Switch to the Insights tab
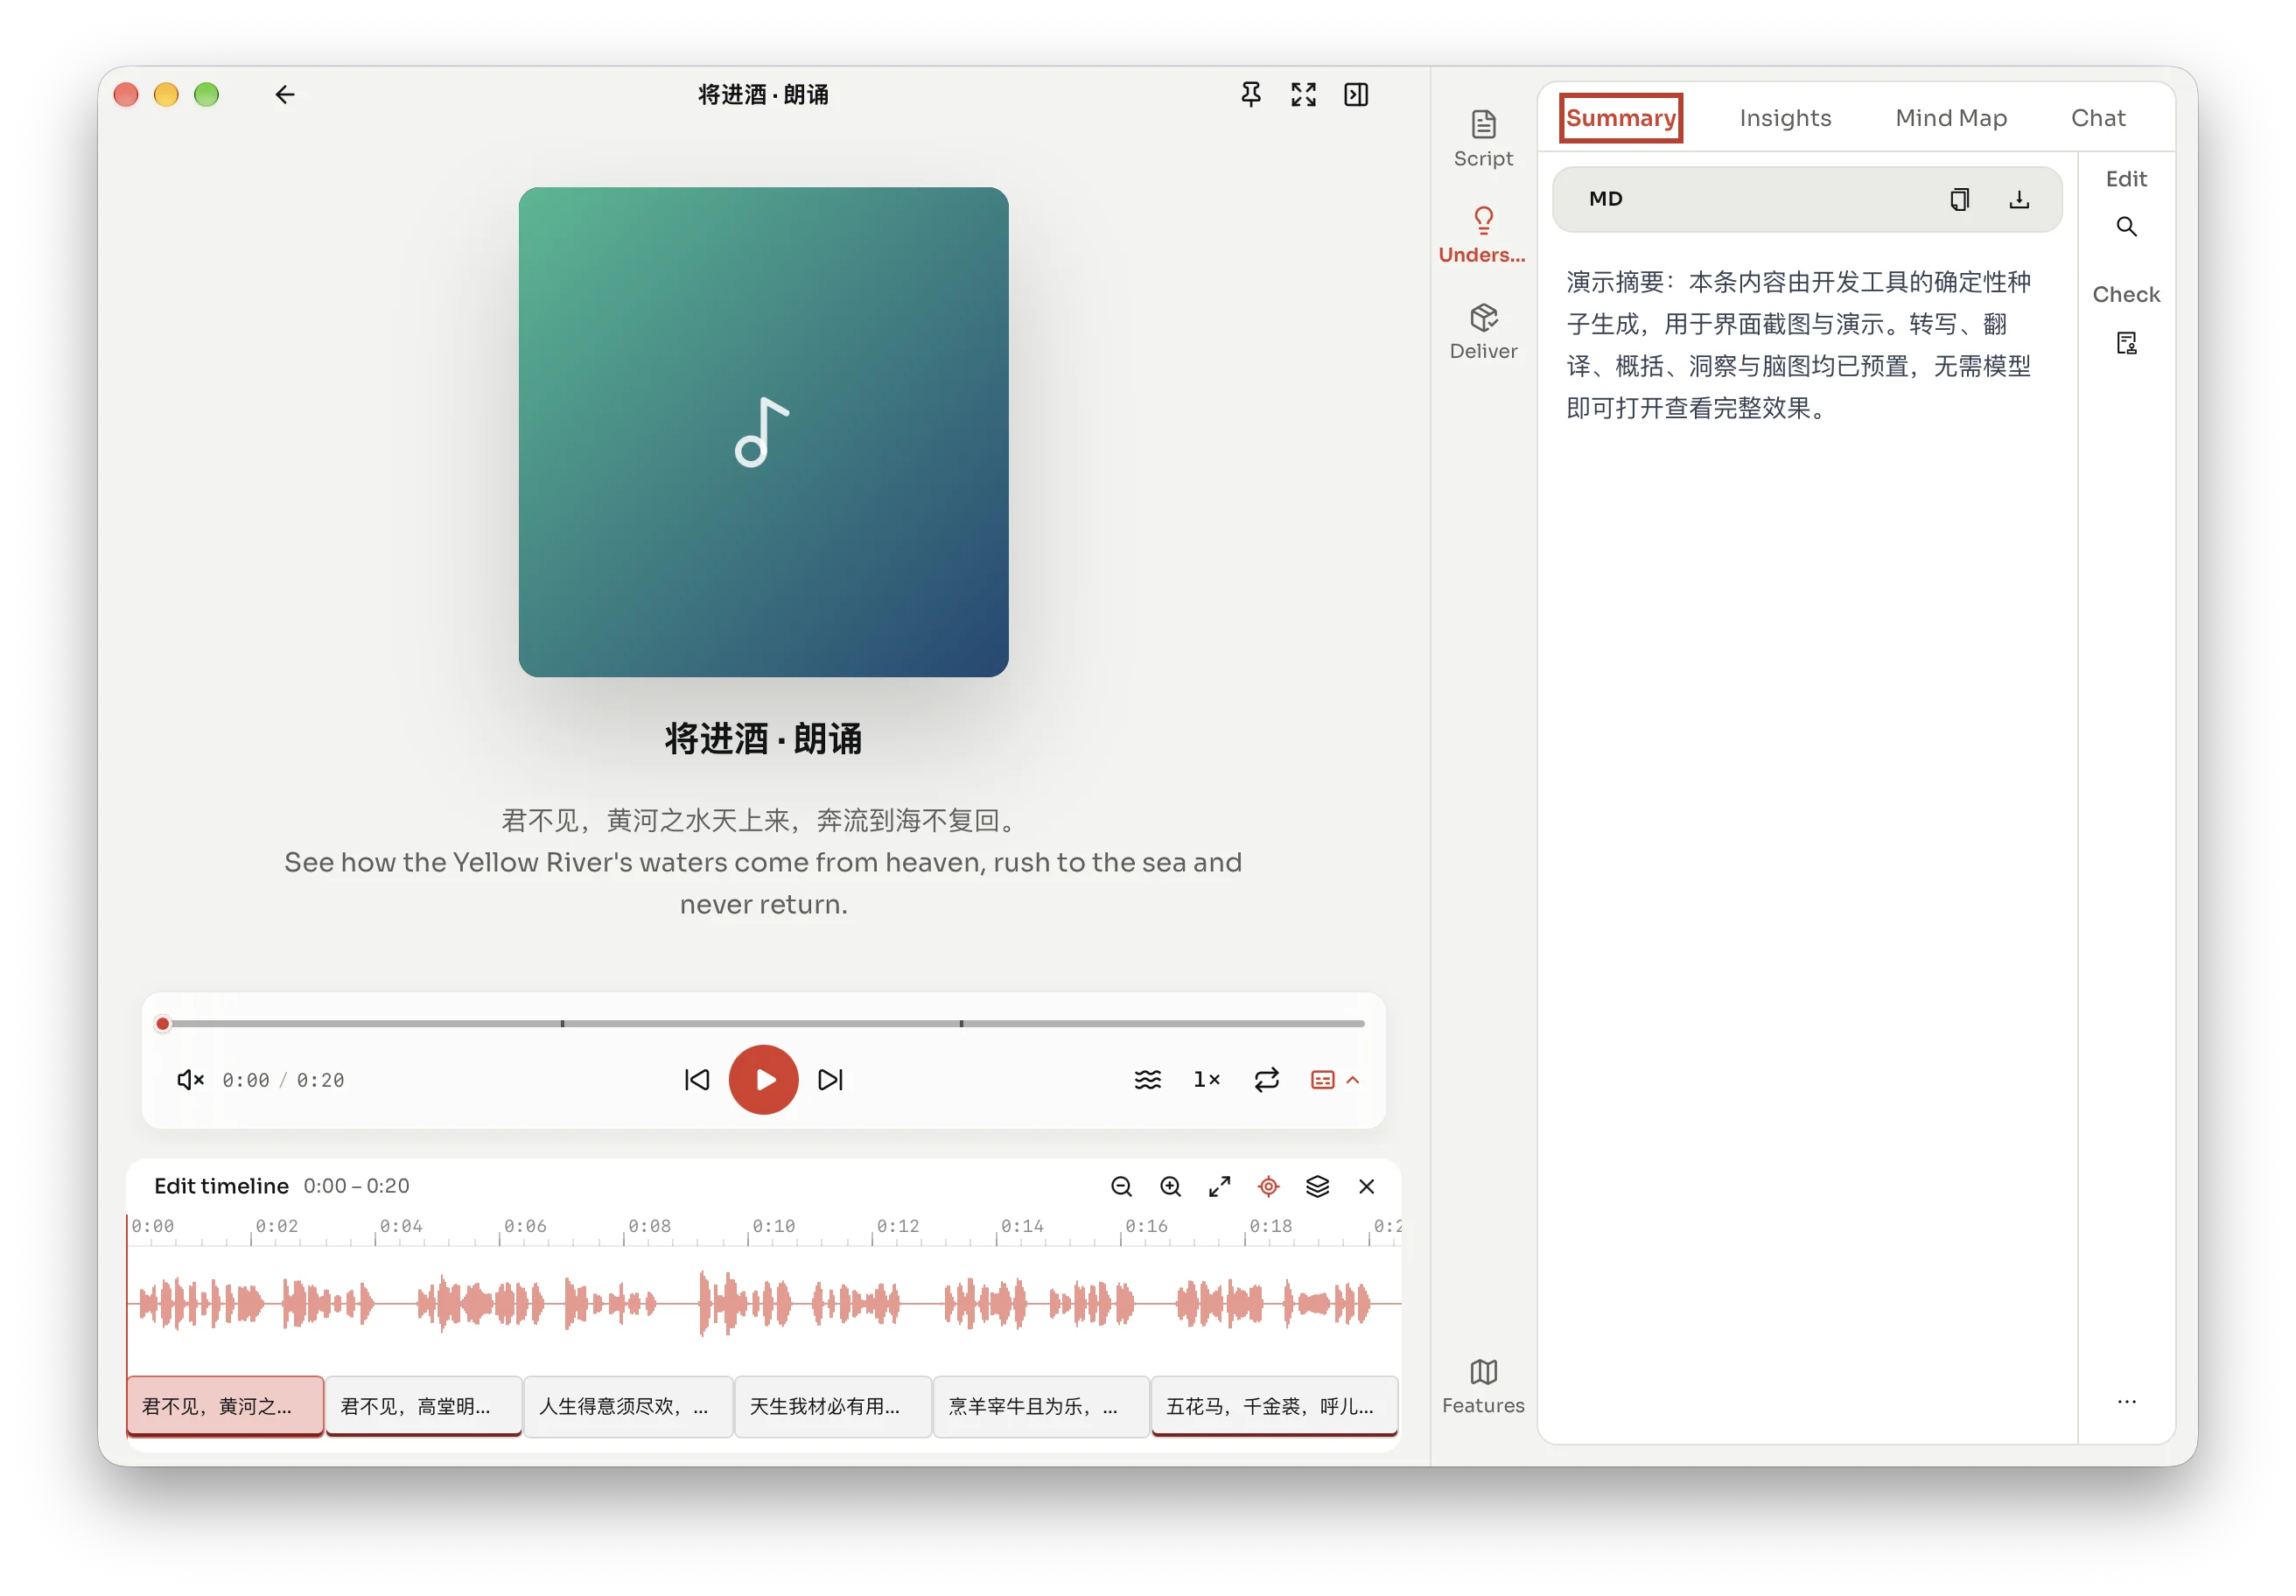Viewport: 2296px width, 1596px height. pos(1785,118)
